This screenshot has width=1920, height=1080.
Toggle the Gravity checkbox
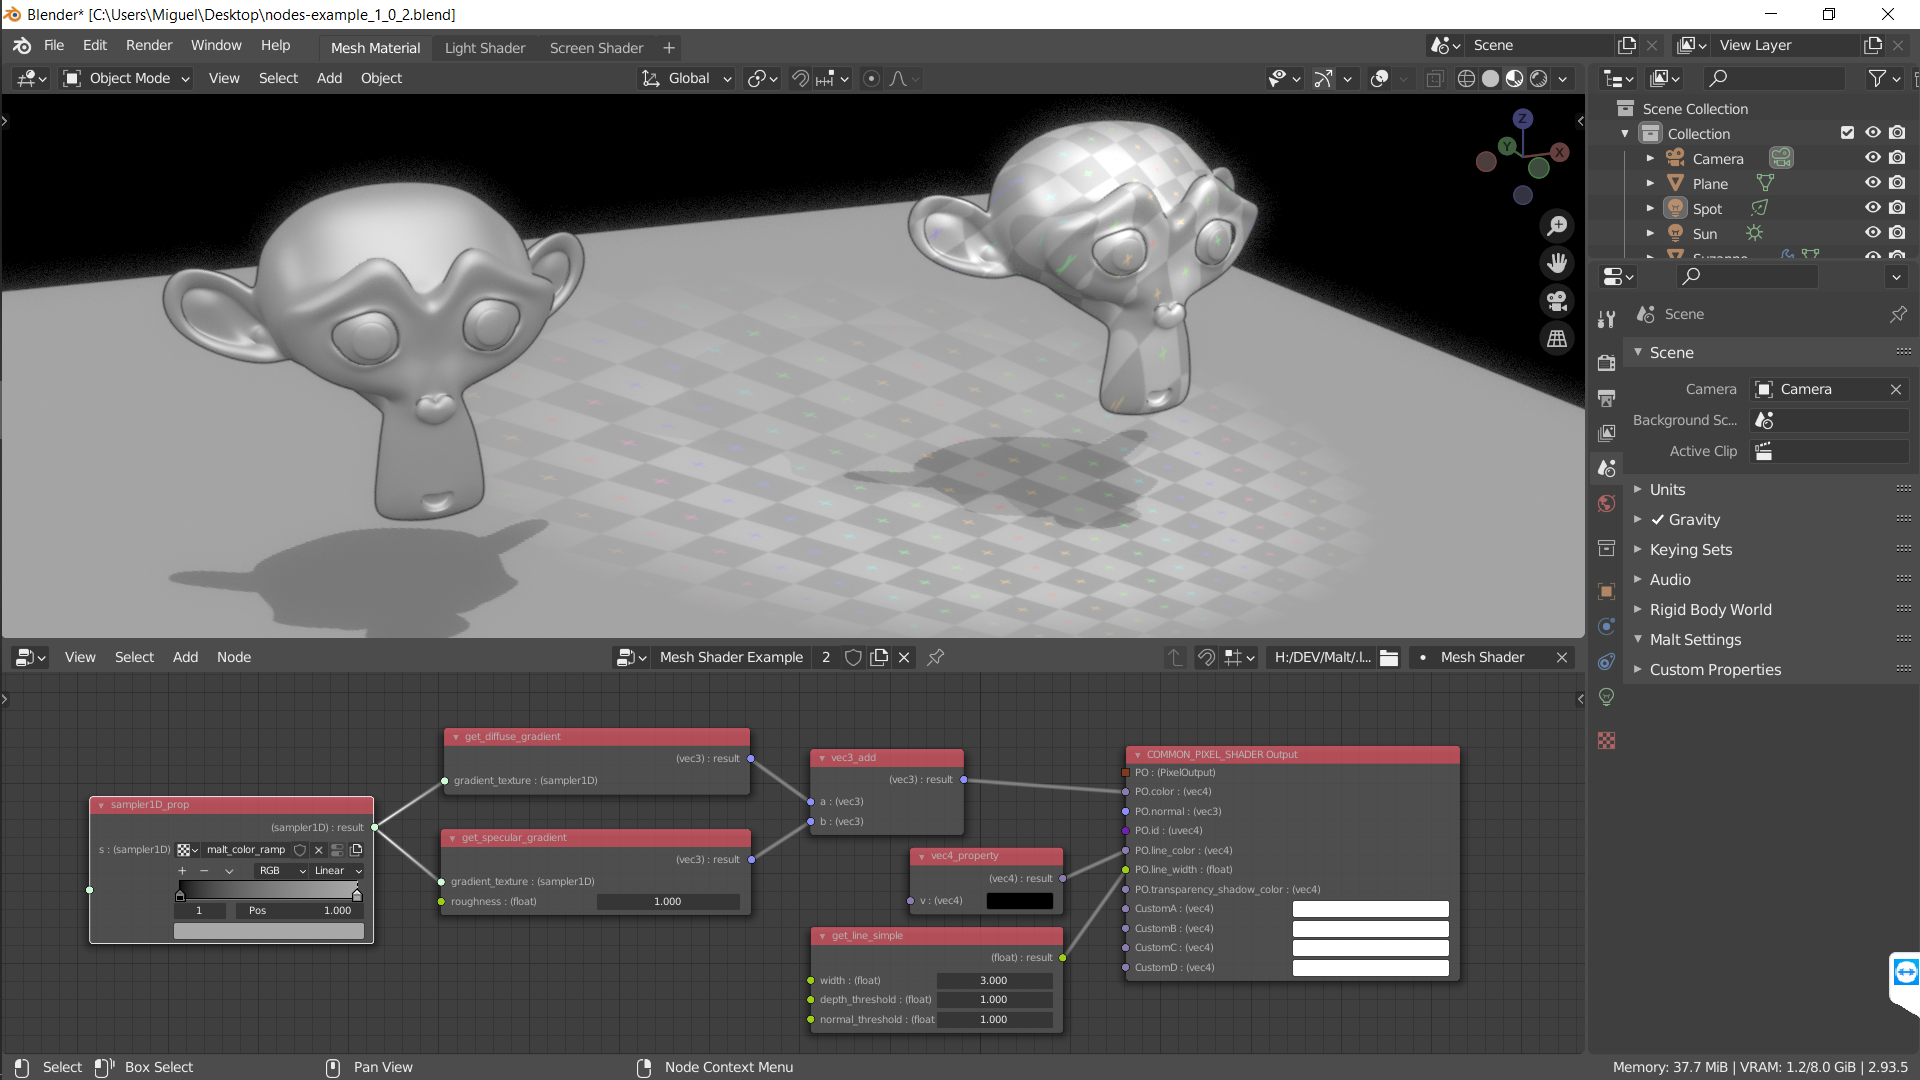tap(1658, 520)
